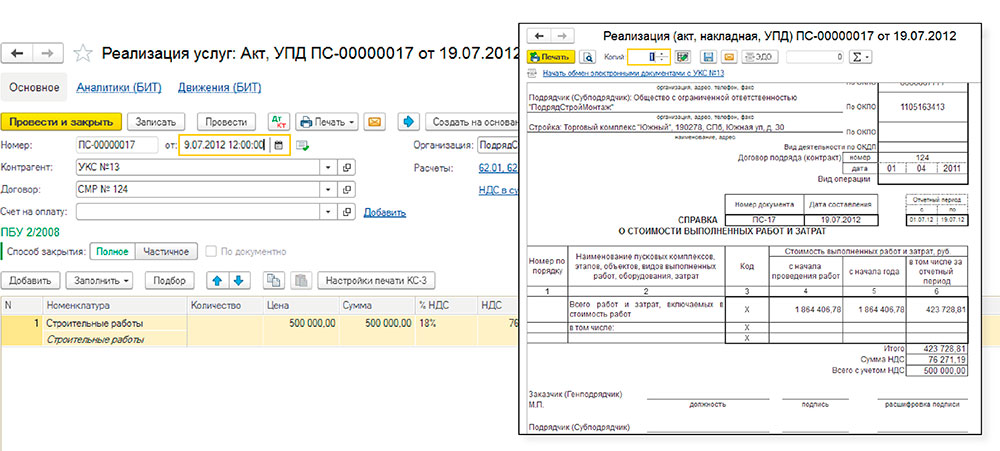Screen dimensions: 1000x451
Task: Select Полное closing method
Action: click(x=112, y=252)
